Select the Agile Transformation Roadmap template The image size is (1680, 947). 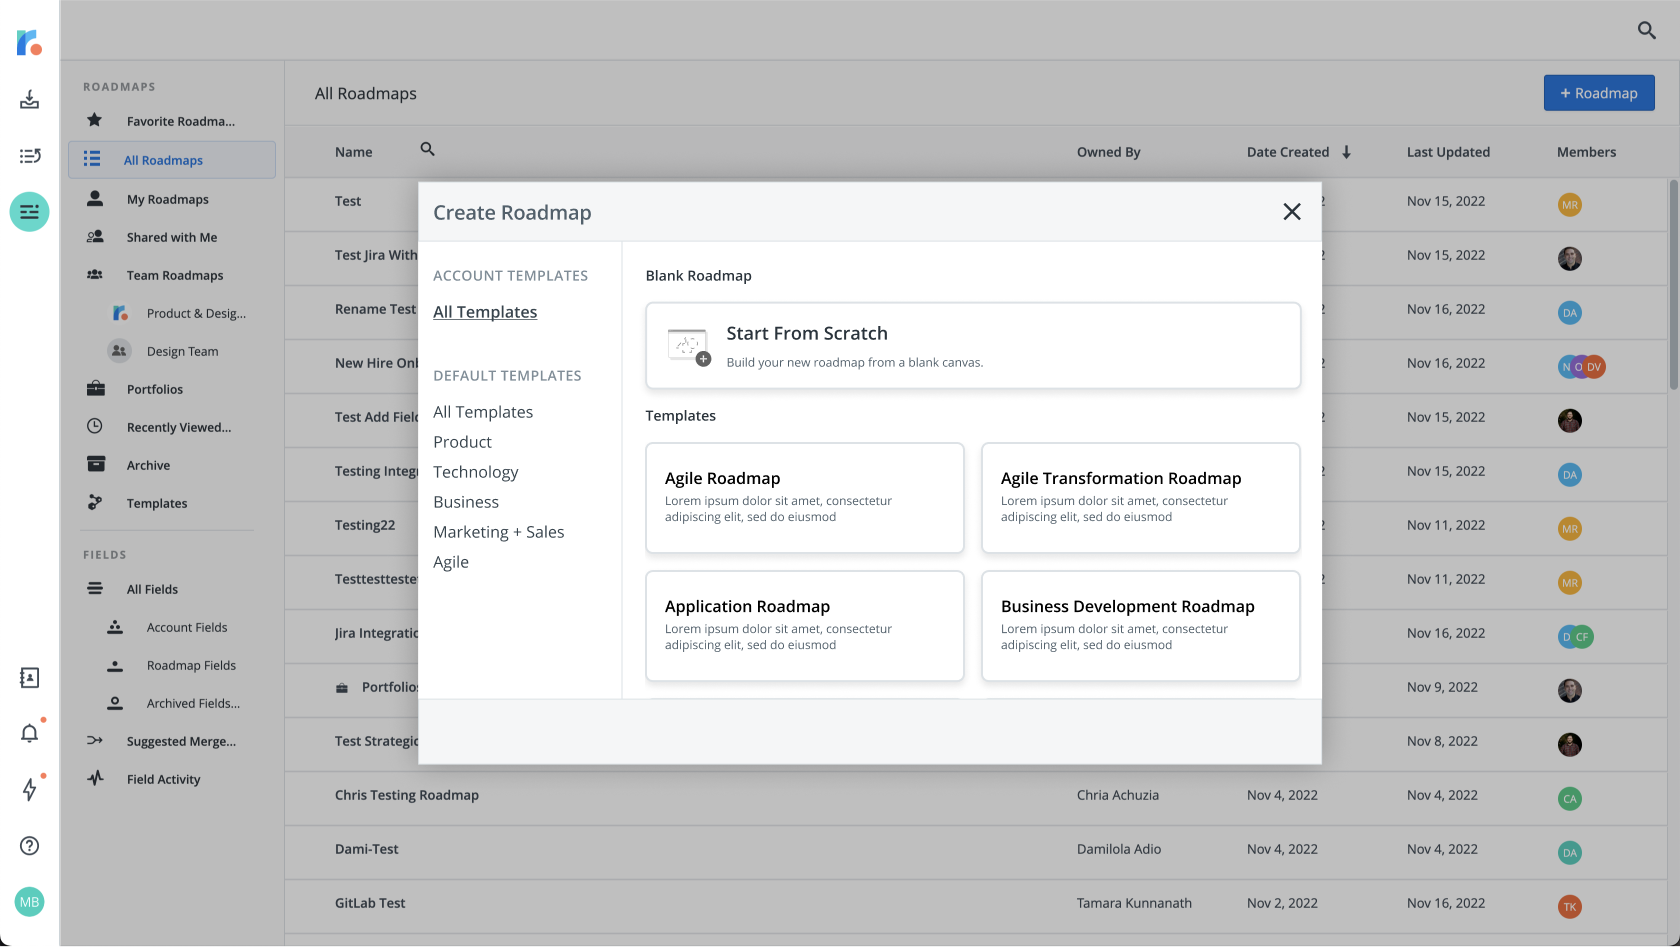[1140, 497]
